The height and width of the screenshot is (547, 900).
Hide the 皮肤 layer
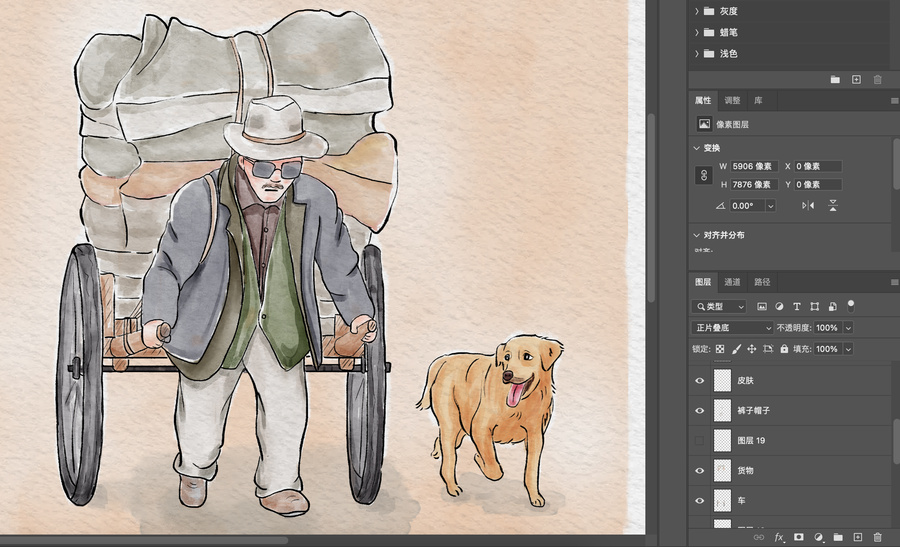click(x=699, y=381)
